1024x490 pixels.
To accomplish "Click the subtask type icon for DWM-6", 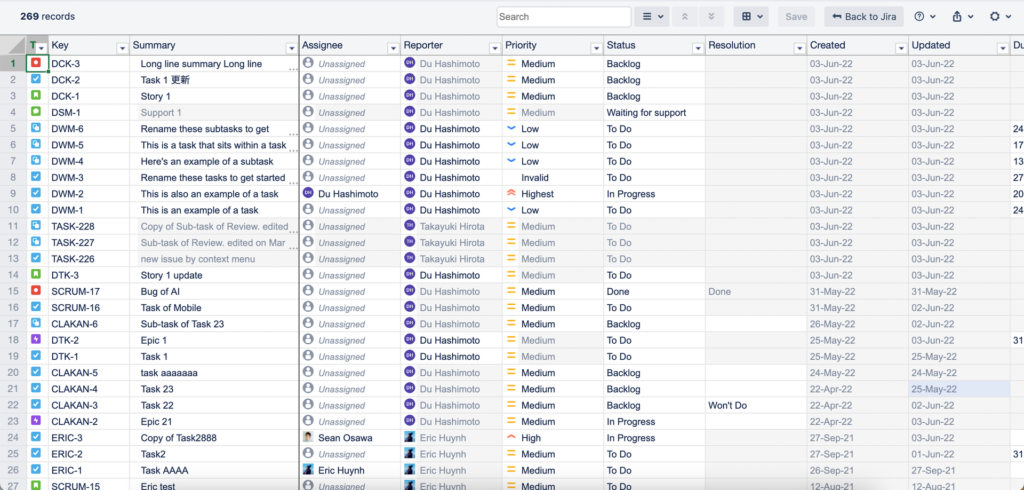I will [36, 129].
